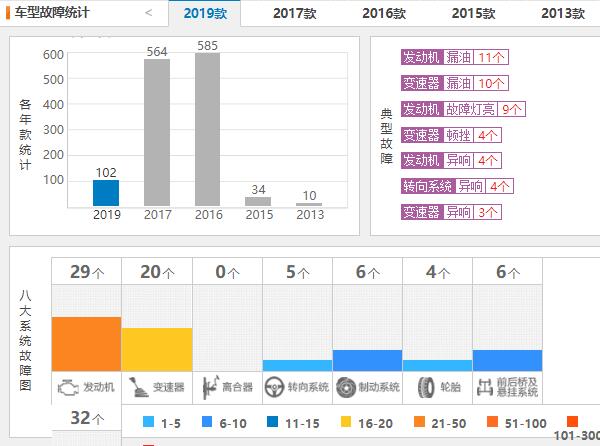Click the 4个 tire count header
This screenshot has height=446, width=600.
[438, 272]
